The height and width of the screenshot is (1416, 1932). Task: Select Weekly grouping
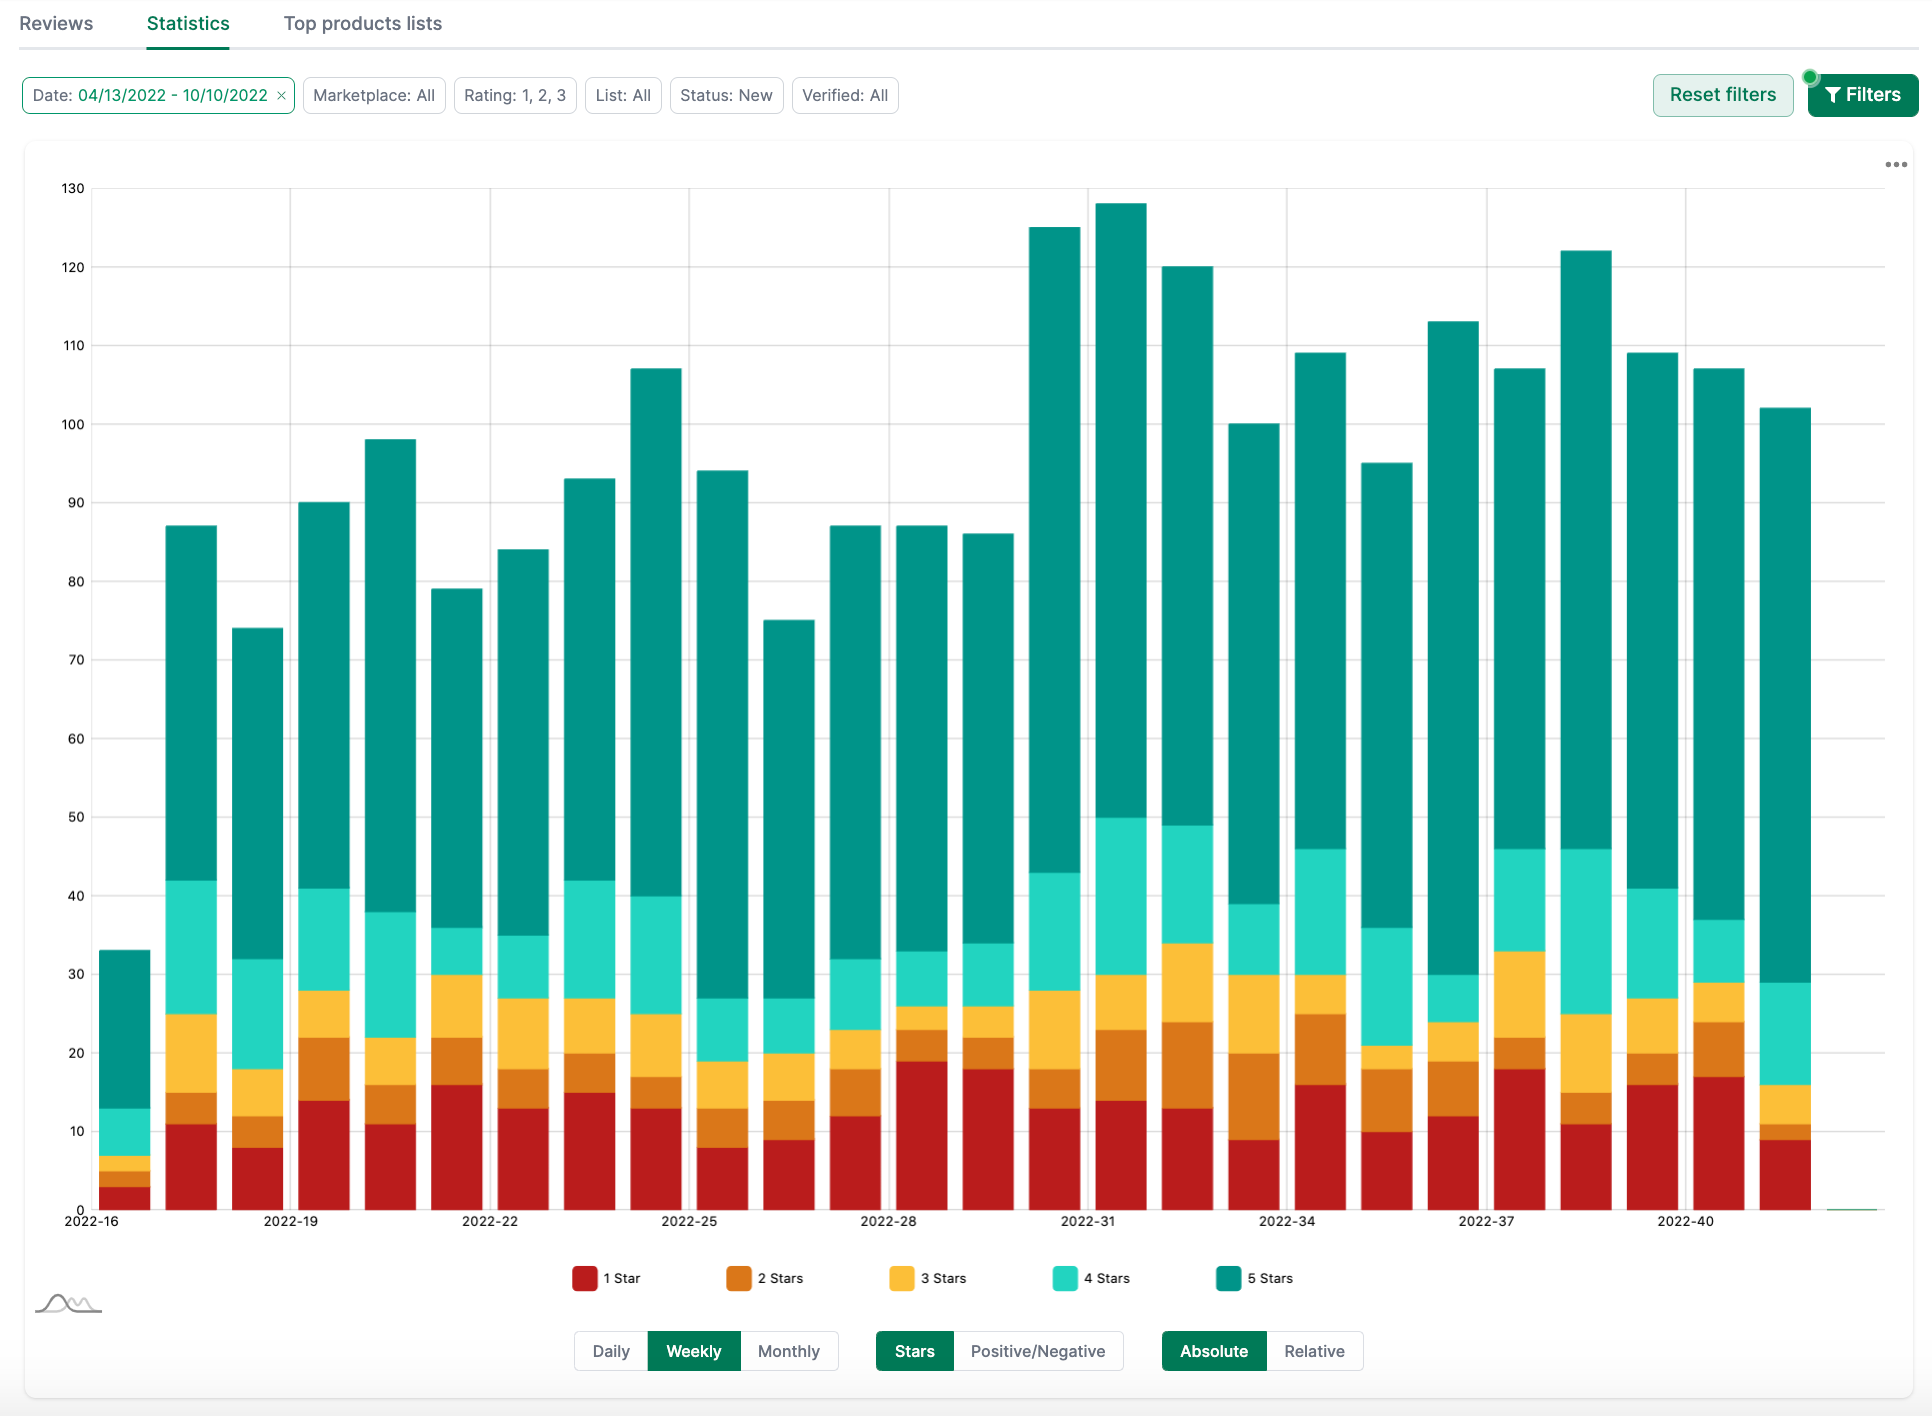694,1351
